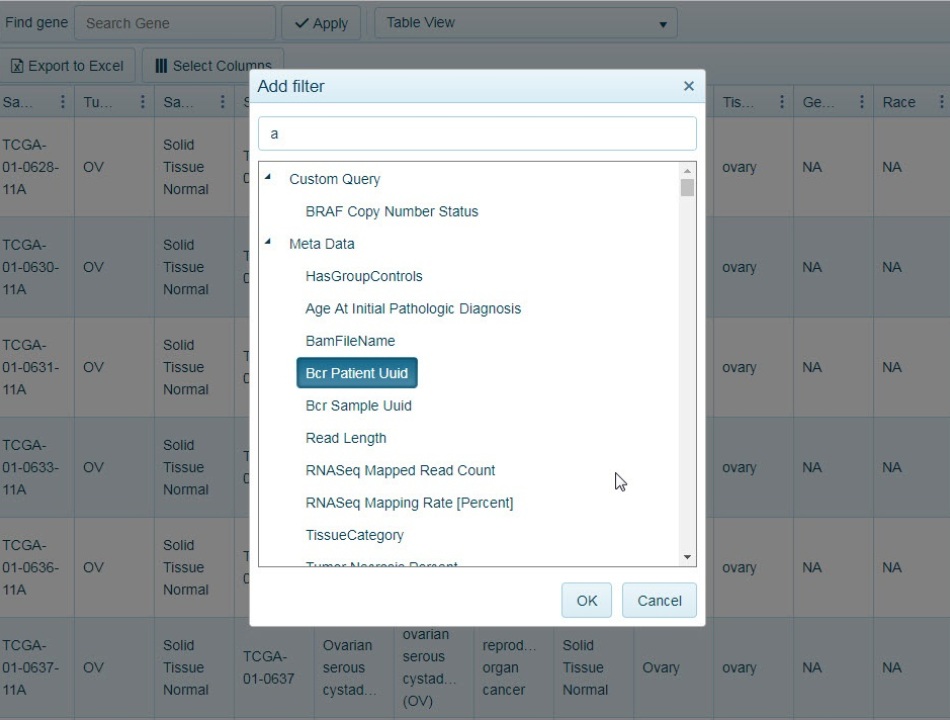Select HasGroupControls in the filter list
This screenshot has height=720, width=950.
(x=363, y=276)
